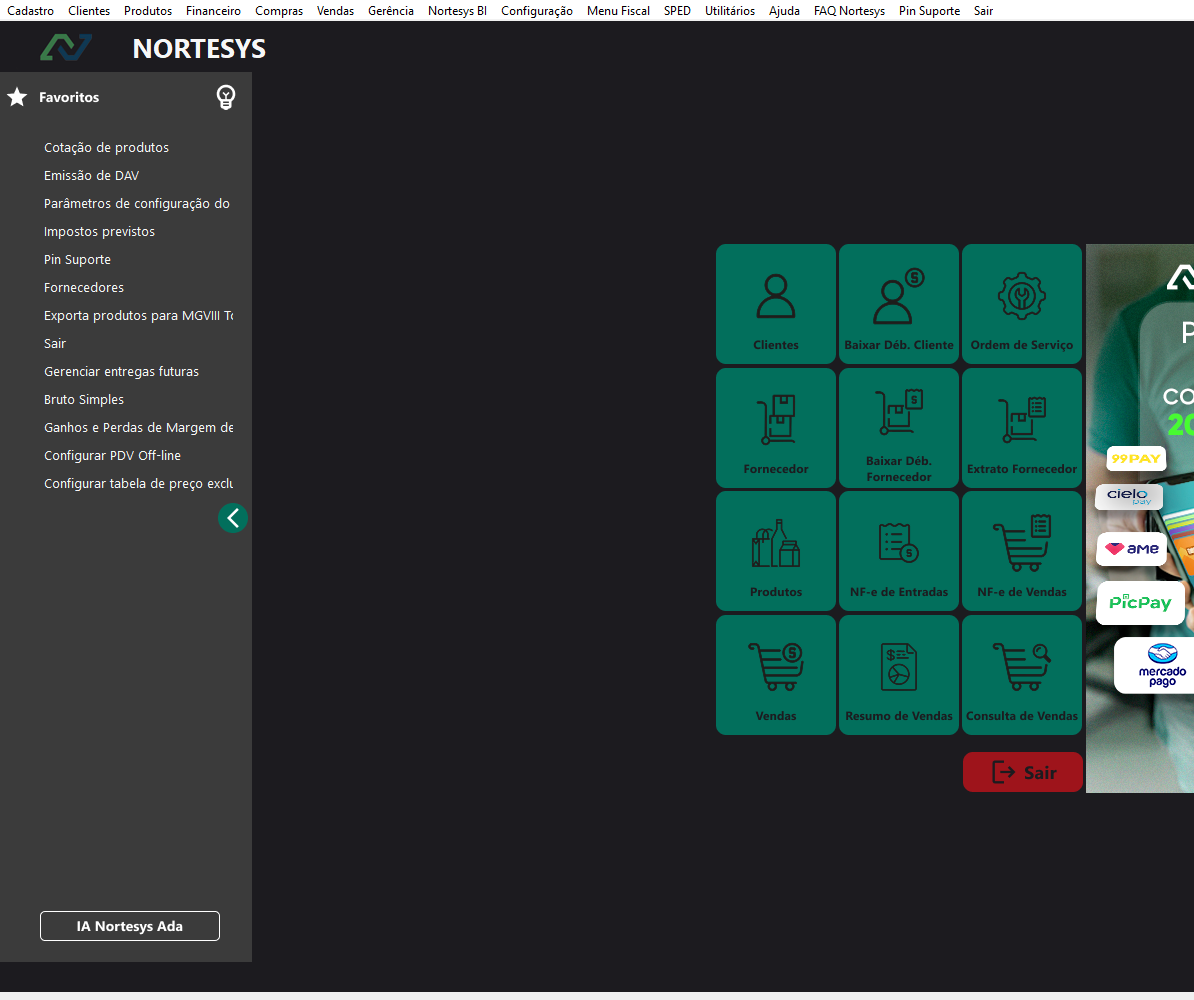
Task: Open the Extrato Fornecedor tile
Action: [1021, 427]
